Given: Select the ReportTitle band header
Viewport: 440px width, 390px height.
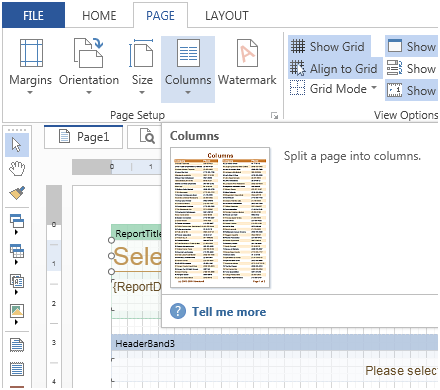Looking at the screenshot, I should tap(136, 233).
